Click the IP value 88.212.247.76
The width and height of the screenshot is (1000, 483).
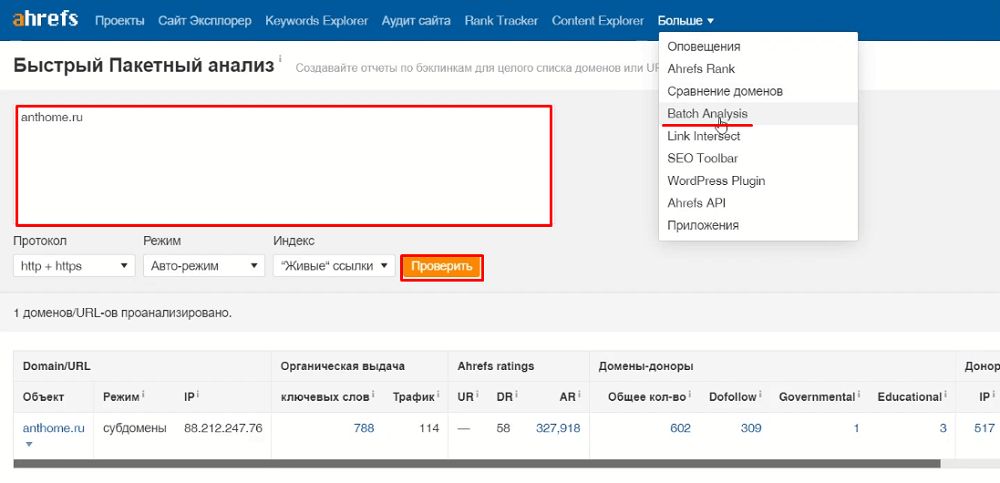coord(223,428)
